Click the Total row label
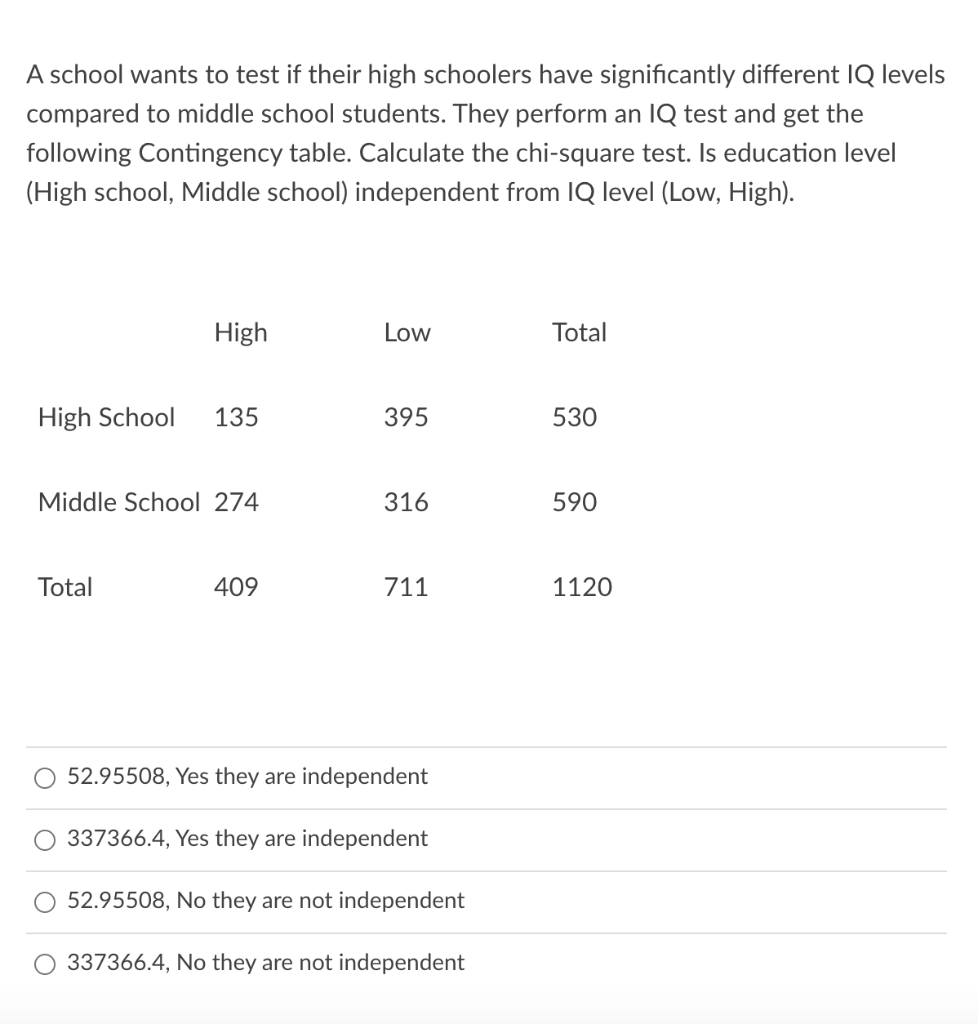978x1024 pixels. pyautogui.click(x=65, y=588)
